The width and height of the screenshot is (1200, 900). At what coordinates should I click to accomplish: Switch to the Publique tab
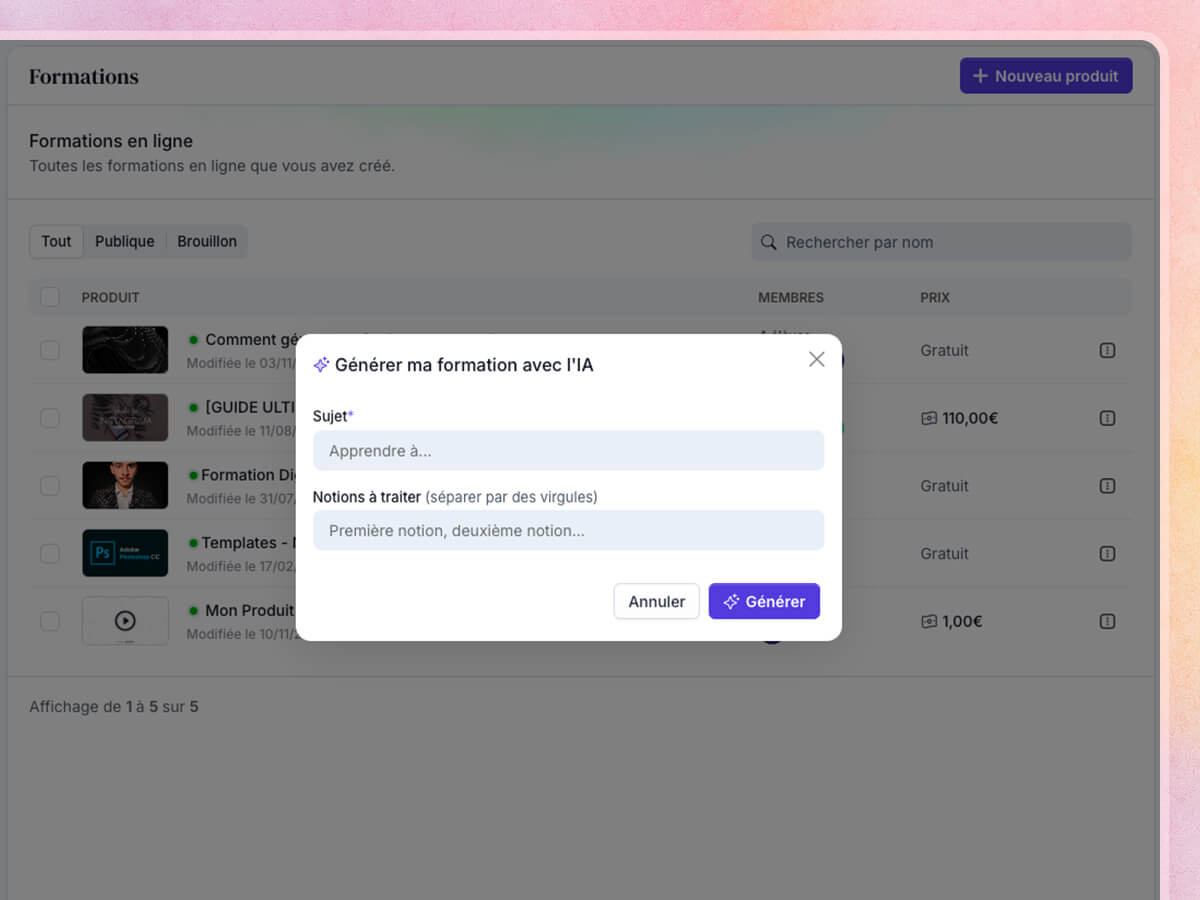coord(125,241)
